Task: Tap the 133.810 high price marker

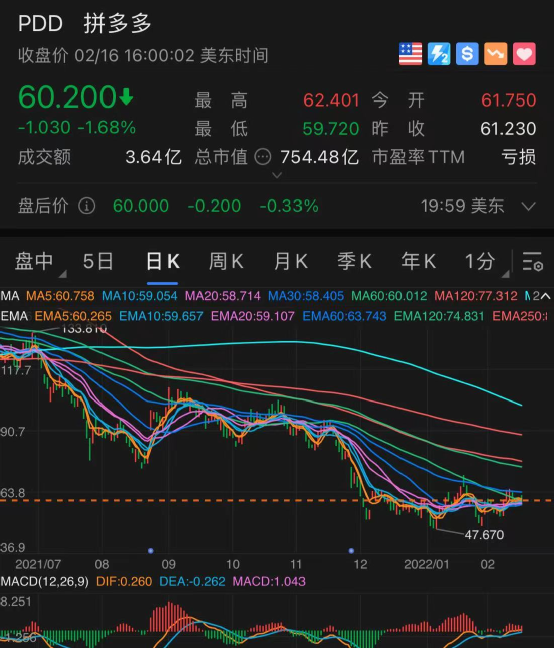Action: pos(84,329)
